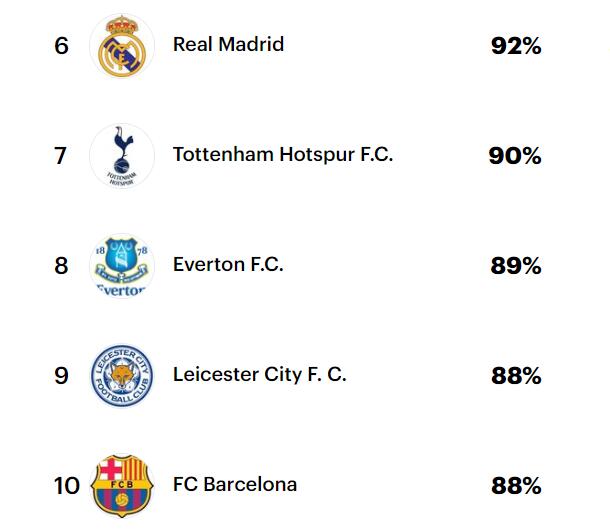Select rank number 10
Image resolution: width=610 pixels, height=532 pixels.
pyautogui.click(x=67, y=486)
